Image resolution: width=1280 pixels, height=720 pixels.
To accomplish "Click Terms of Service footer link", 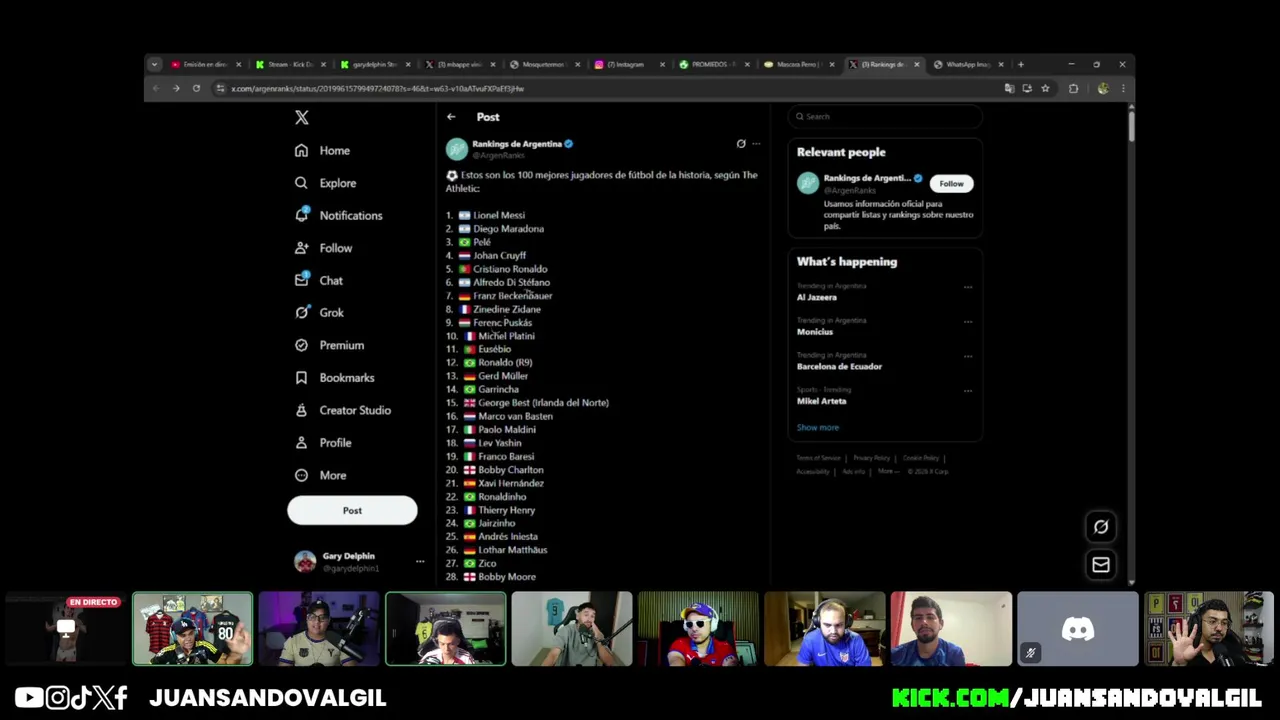I will tap(818, 458).
